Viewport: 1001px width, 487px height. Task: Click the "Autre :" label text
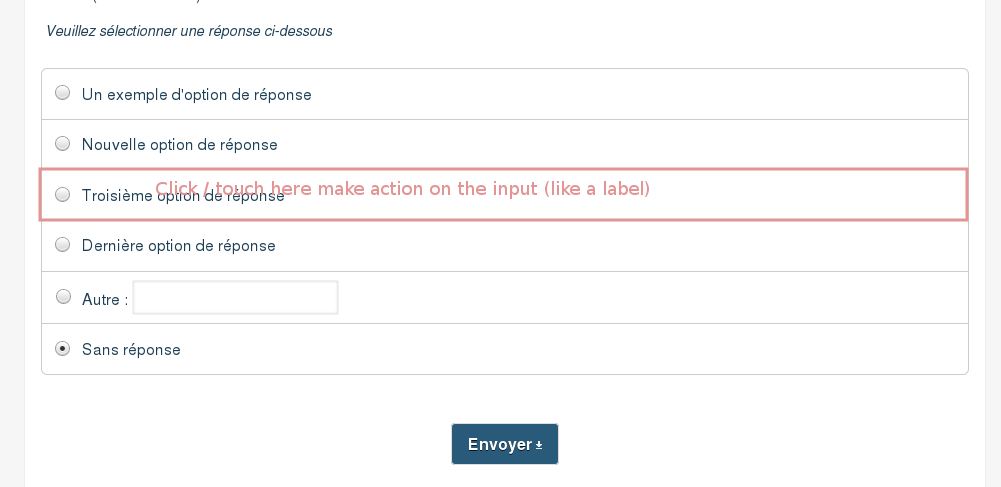coord(104,299)
